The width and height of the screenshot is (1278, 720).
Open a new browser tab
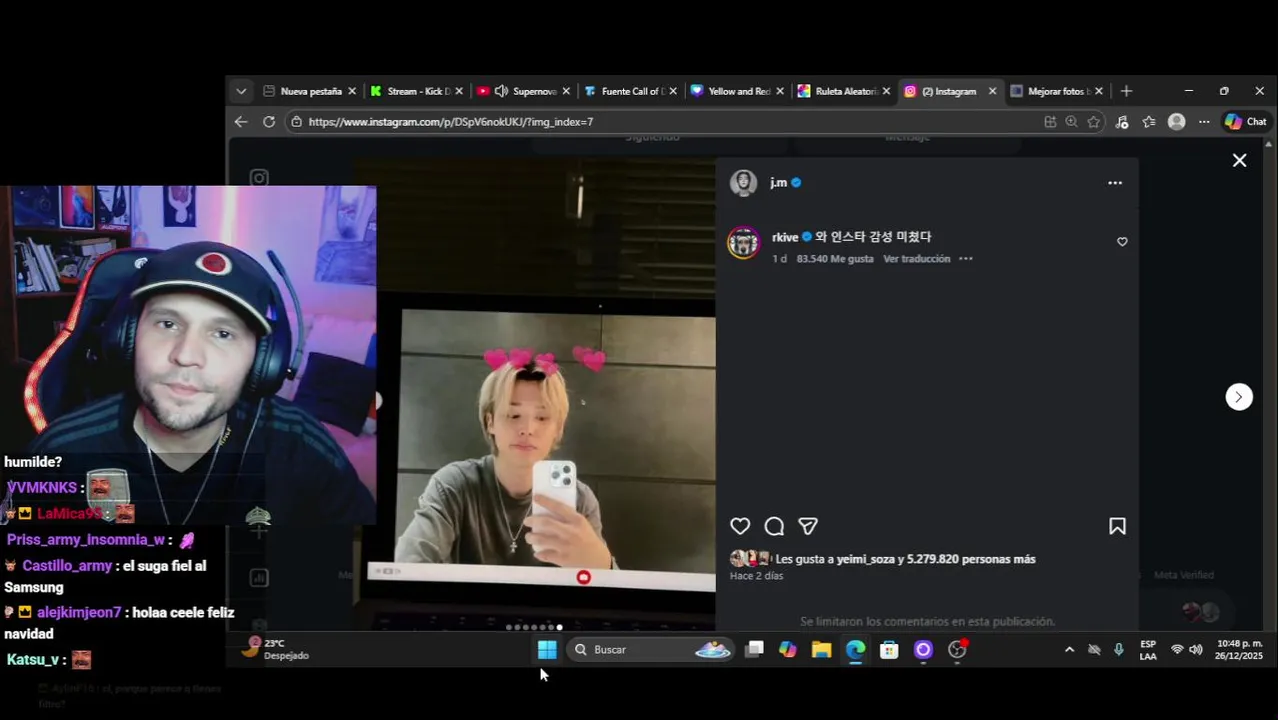1126,91
